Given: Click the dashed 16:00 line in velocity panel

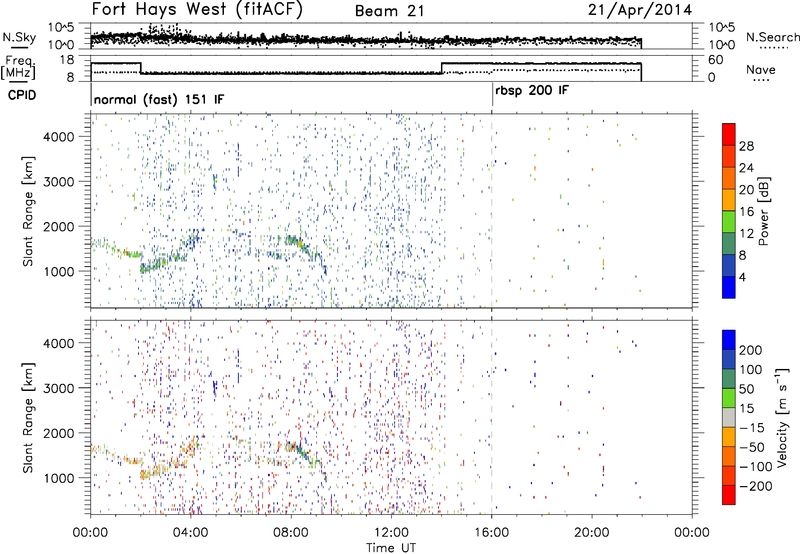Looking at the screenshot, I should point(492,417).
